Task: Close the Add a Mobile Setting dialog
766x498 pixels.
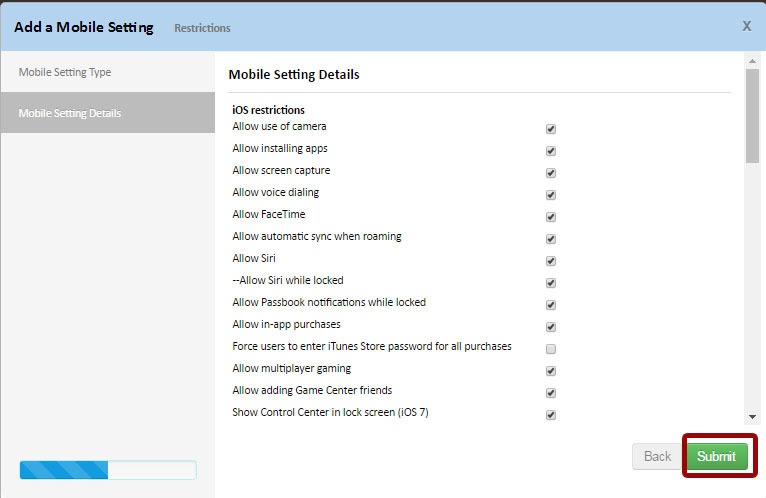Action: click(x=746, y=26)
